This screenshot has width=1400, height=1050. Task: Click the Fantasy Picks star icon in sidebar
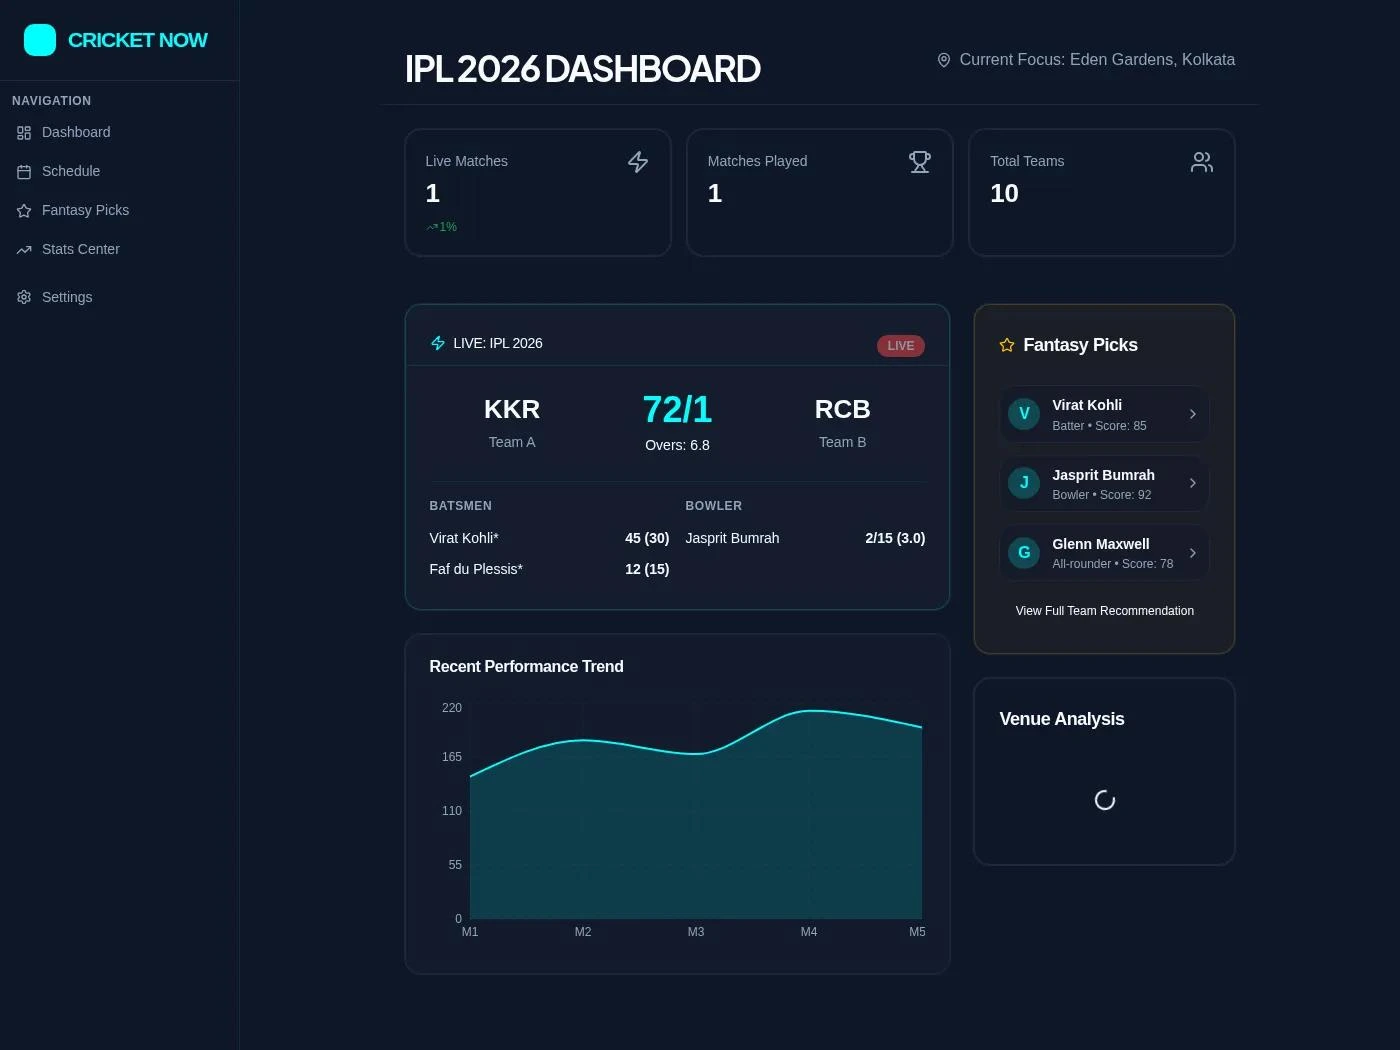tap(24, 211)
